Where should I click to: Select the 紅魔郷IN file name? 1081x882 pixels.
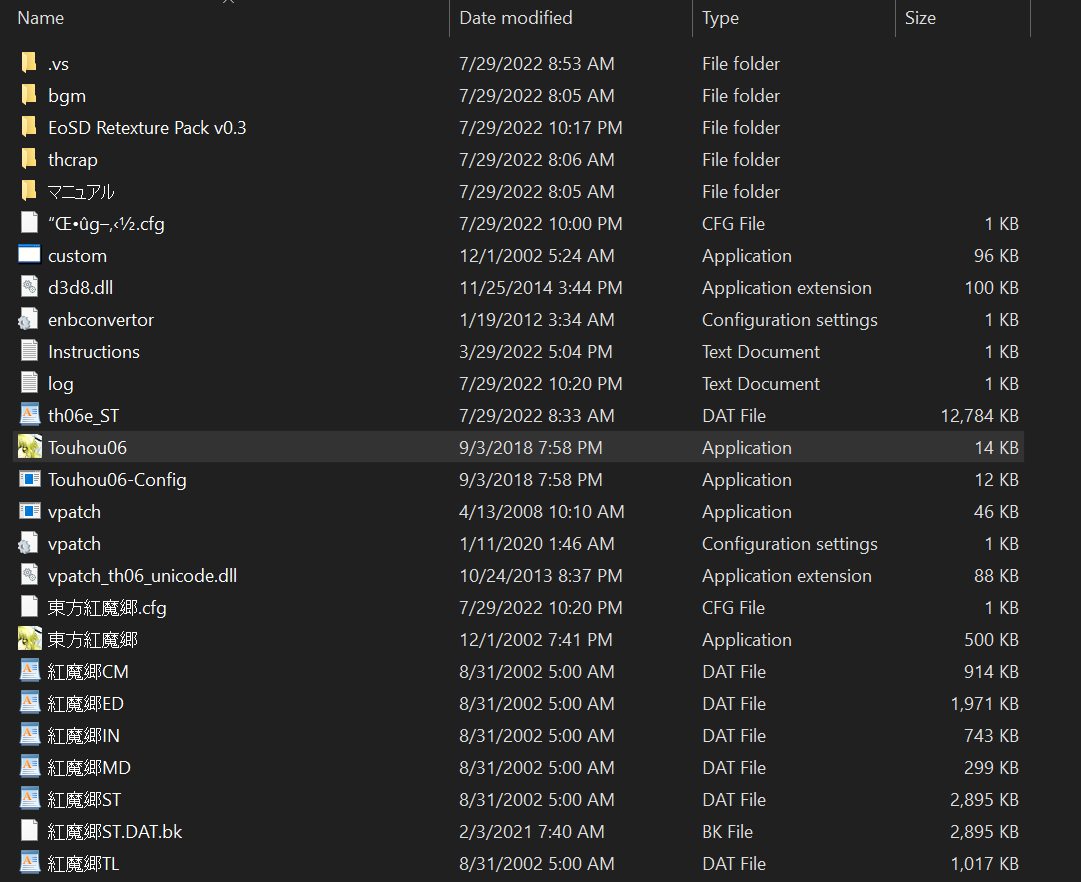click(83, 736)
